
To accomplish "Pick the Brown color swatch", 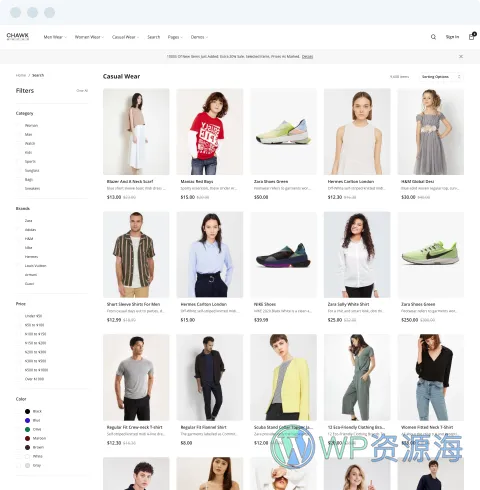I will [27, 447].
